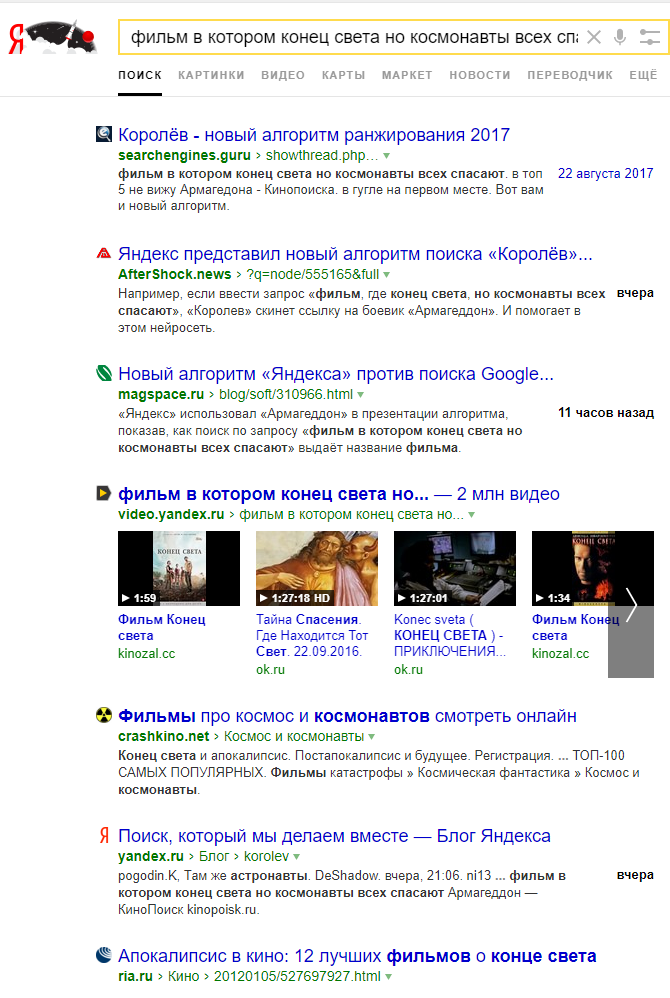Image resolution: width=670 pixels, height=998 pixels.
Task: Open the Блог breadcrumb under yandex.ru
Action: (x=214, y=857)
